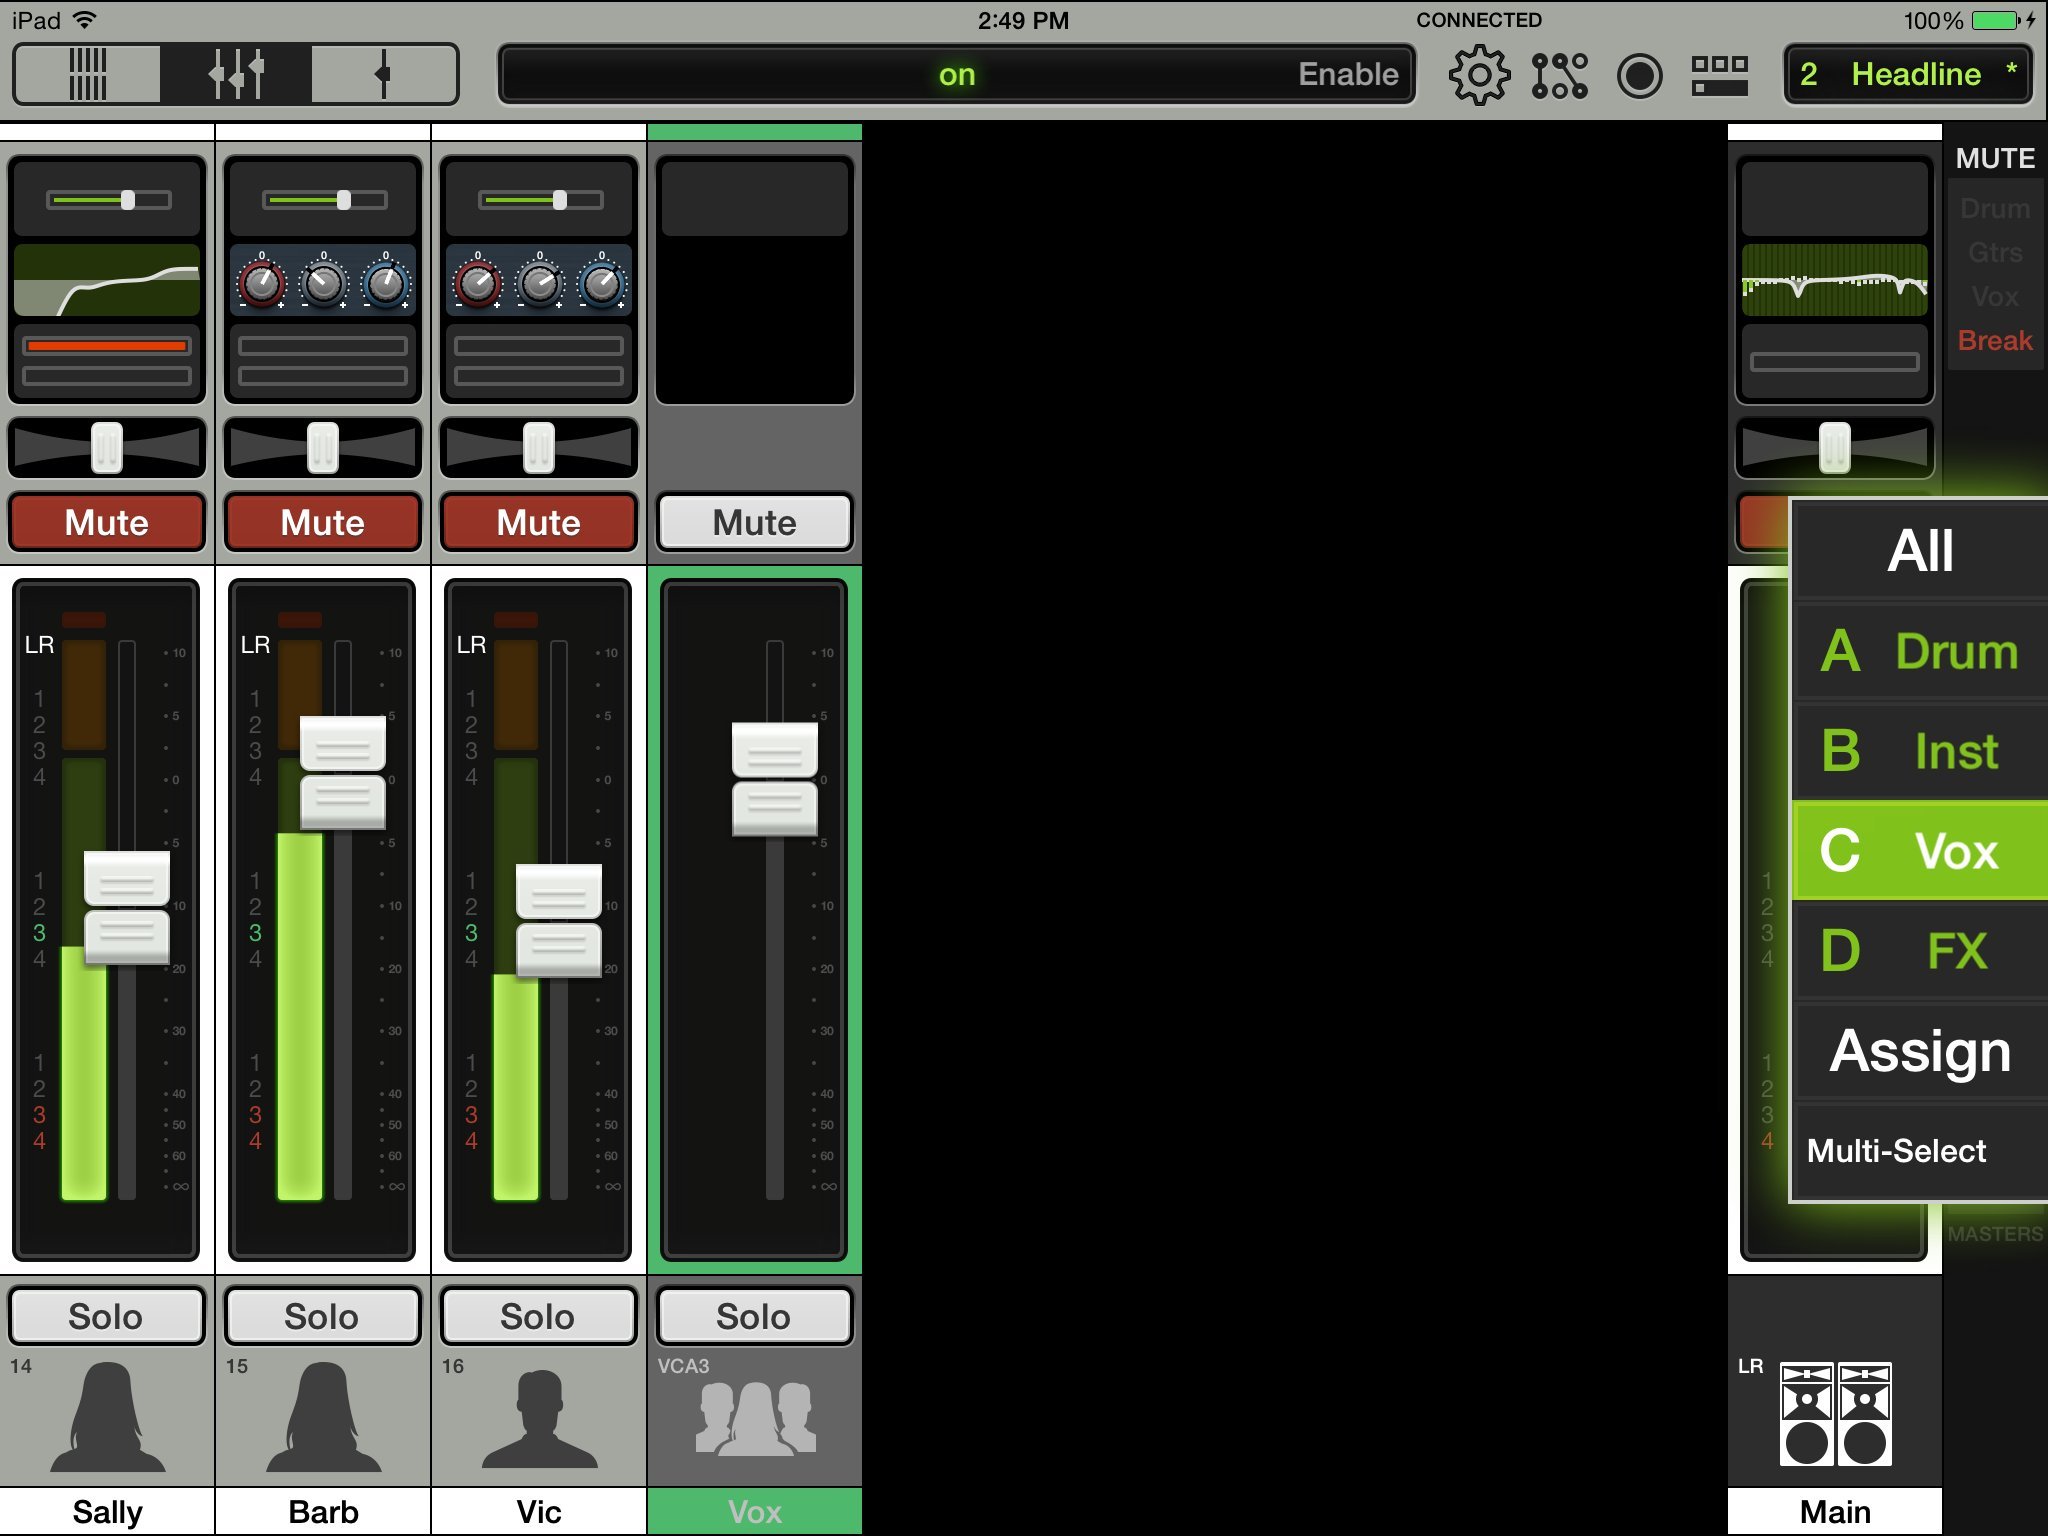Tap the Vox VCA3 group icon

pos(754,1418)
